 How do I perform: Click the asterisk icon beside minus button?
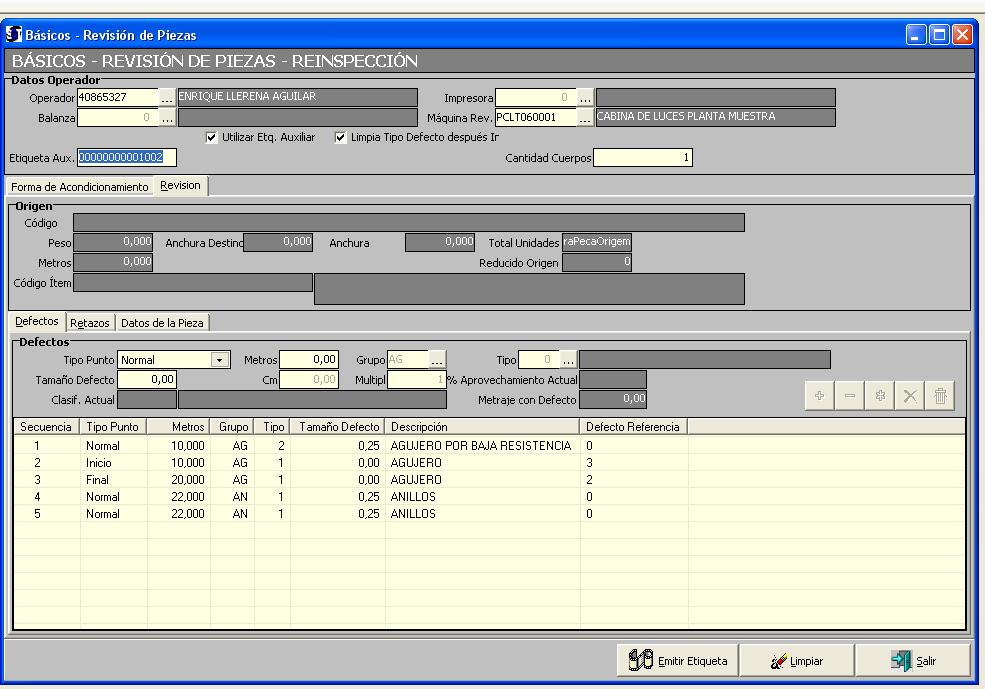[879, 396]
